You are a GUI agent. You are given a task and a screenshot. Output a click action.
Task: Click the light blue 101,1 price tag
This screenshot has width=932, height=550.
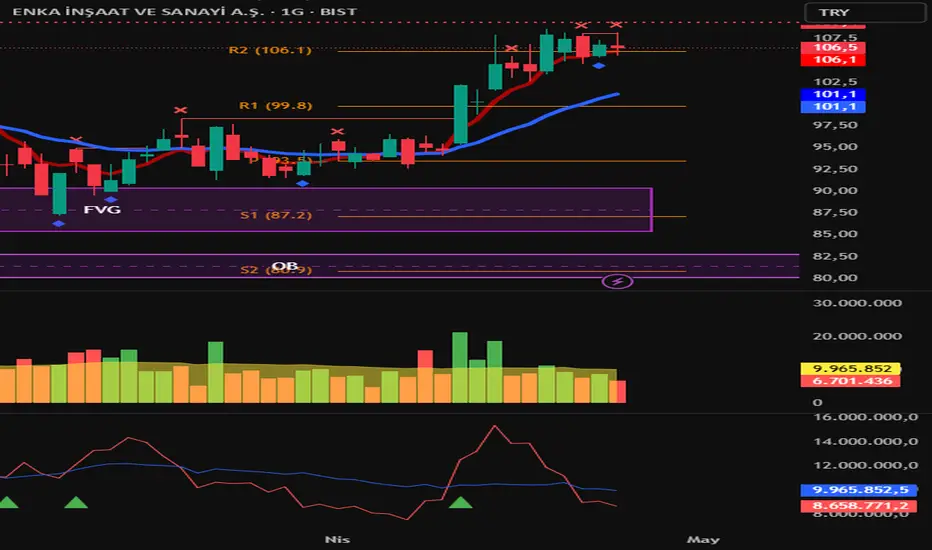click(833, 106)
